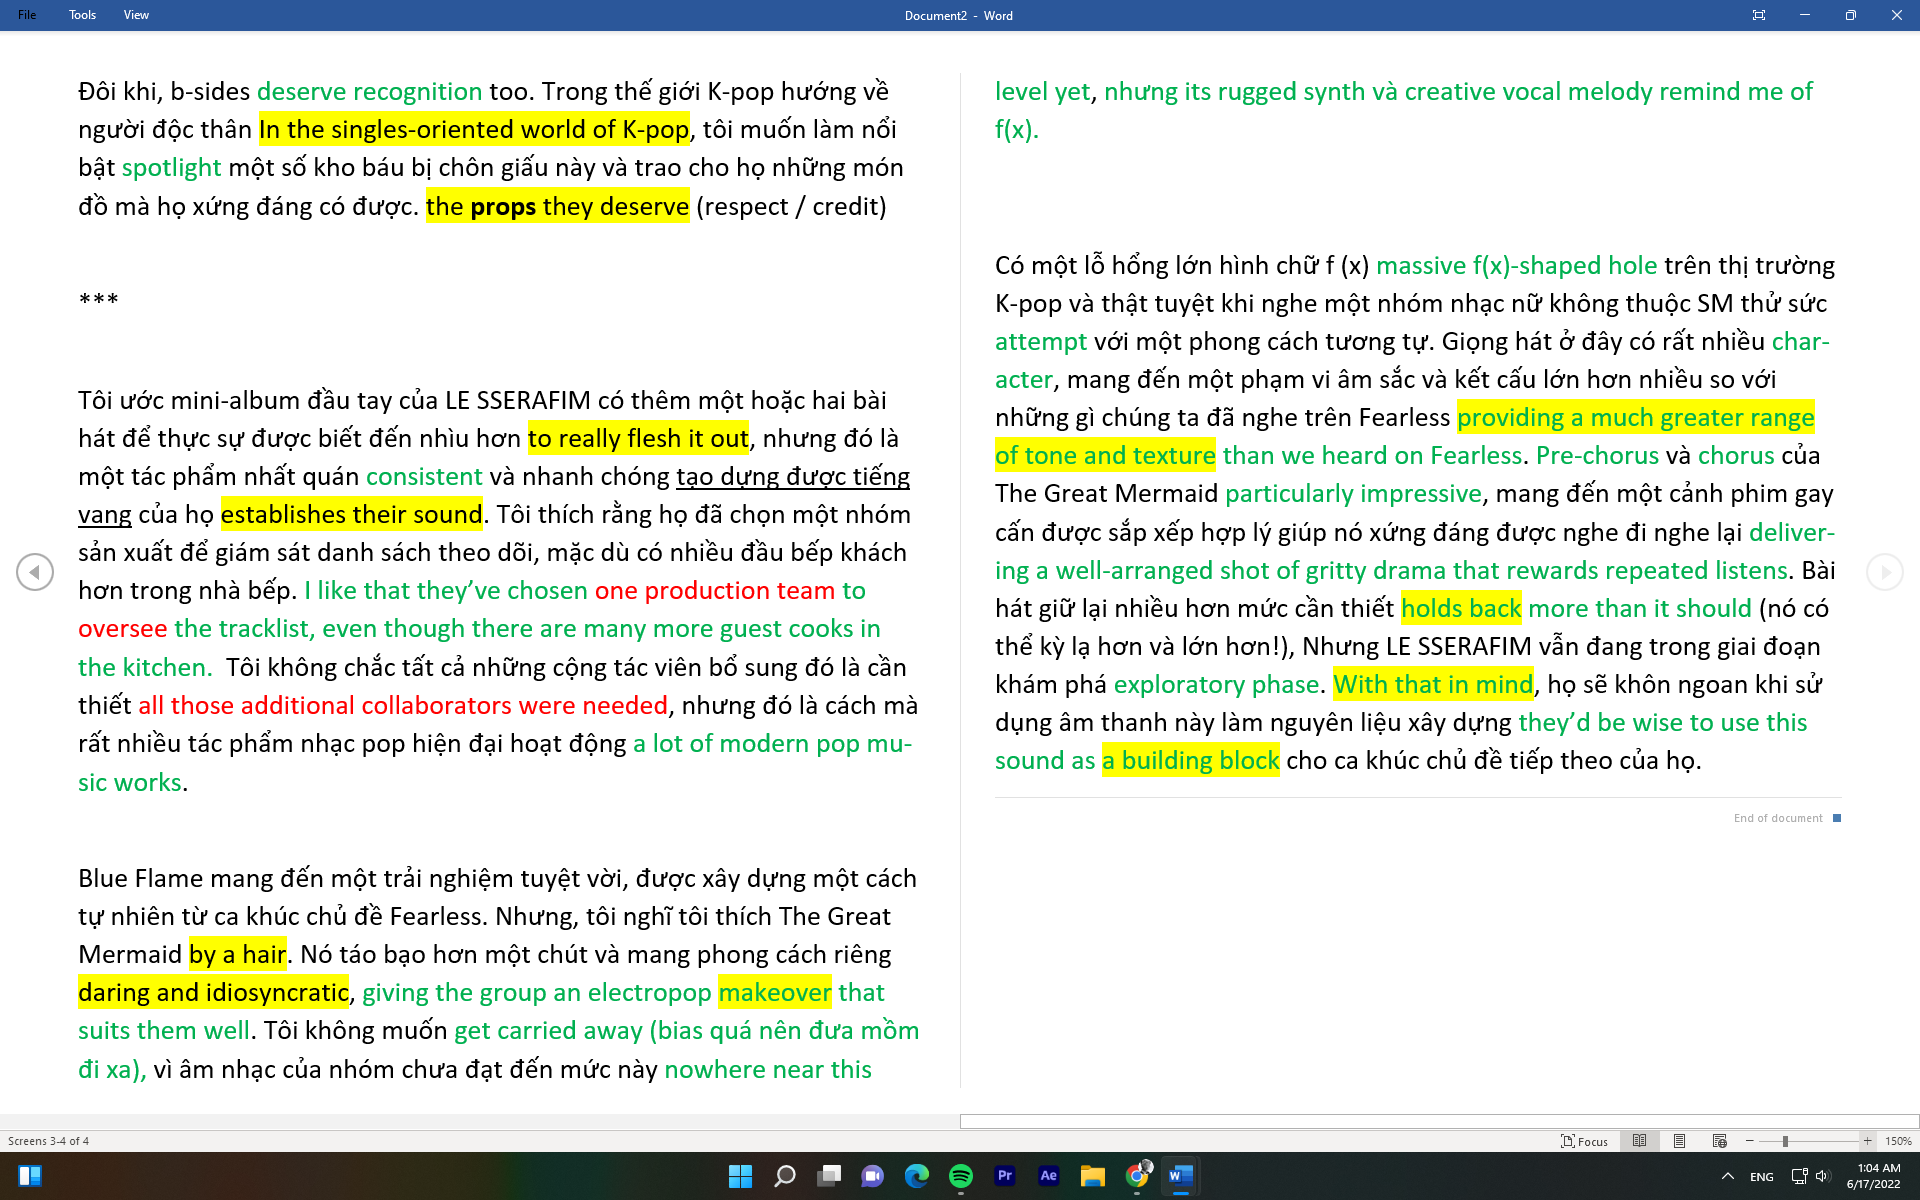Open the clock and date flyout
The width and height of the screenshot is (1920, 1200).
click(1873, 1176)
